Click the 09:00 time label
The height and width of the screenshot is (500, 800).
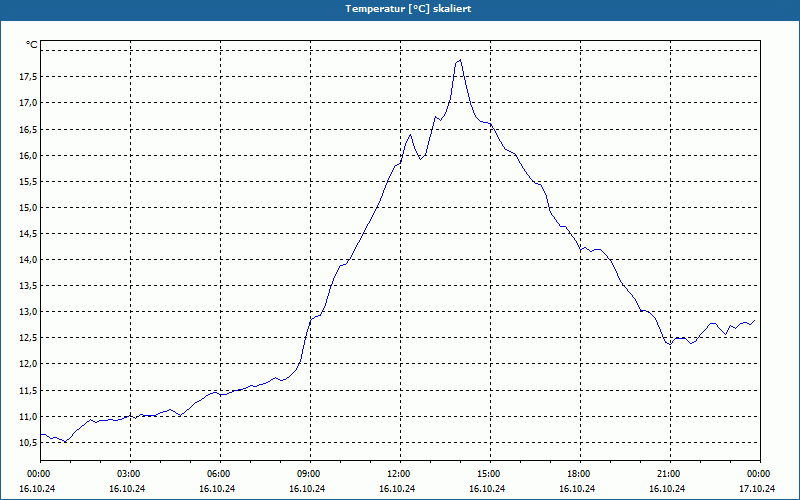click(x=310, y=474)
